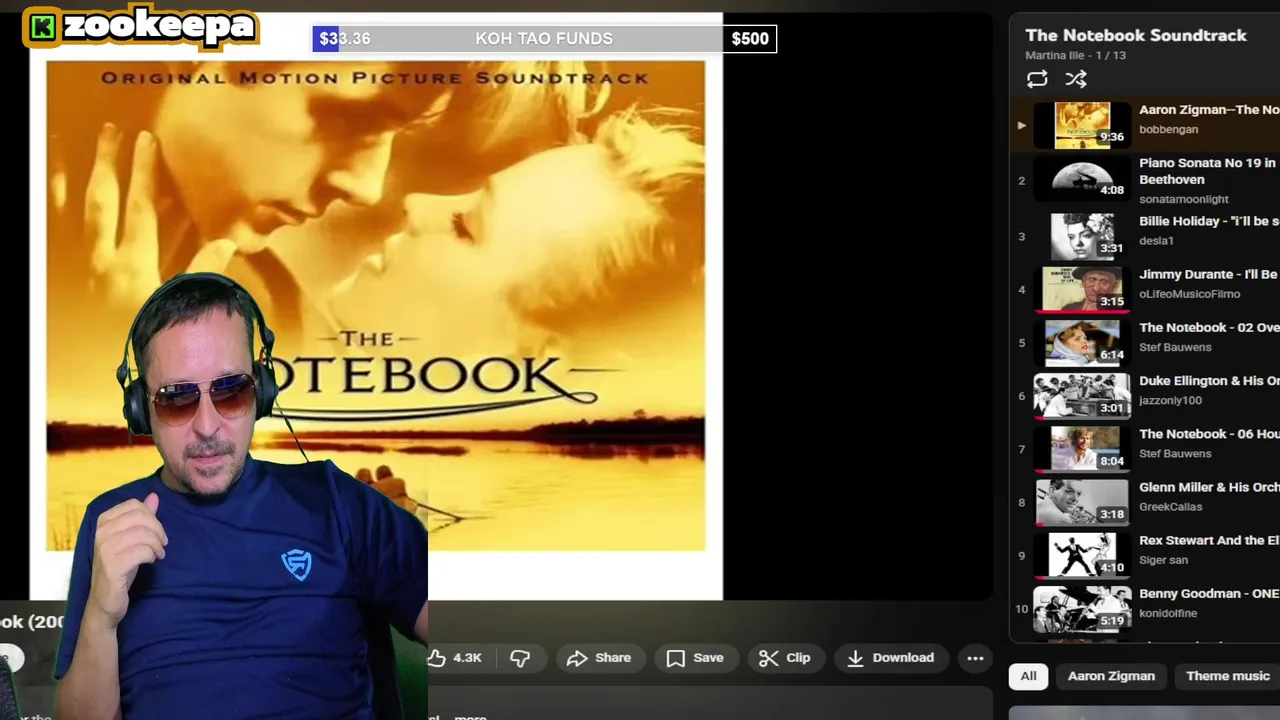Select the Aaron Zigman filter chip

tap(1111, 676)
